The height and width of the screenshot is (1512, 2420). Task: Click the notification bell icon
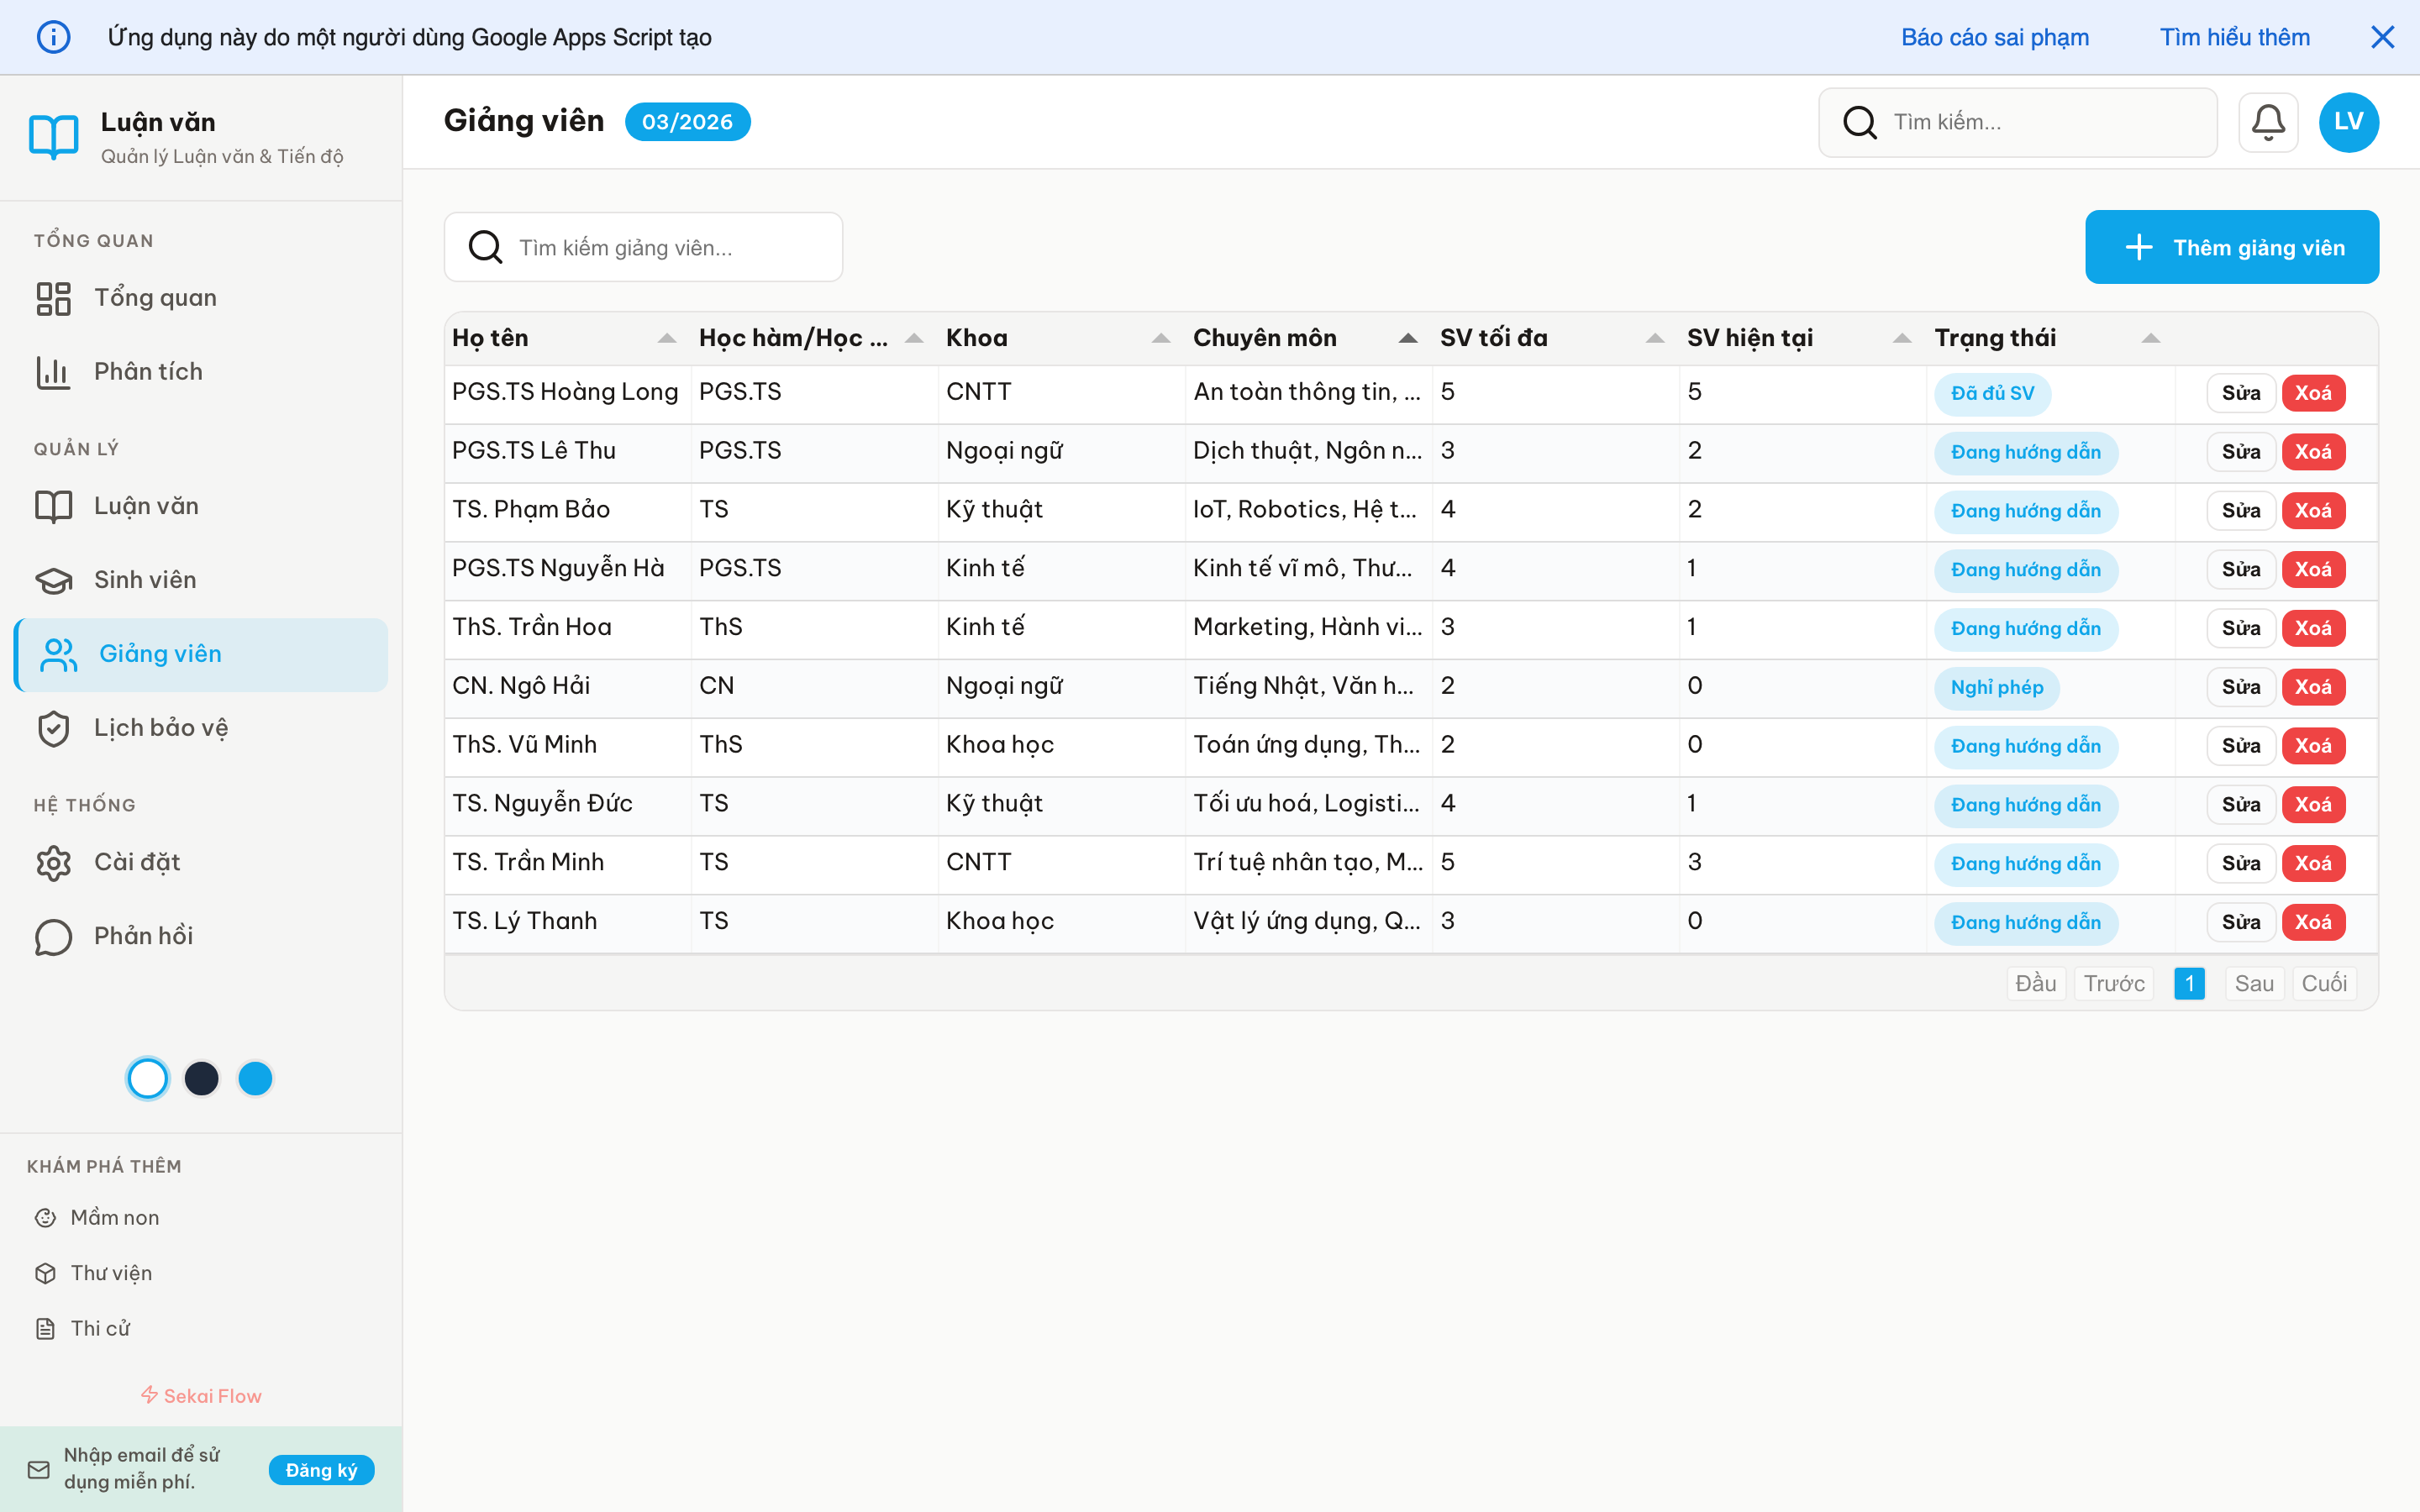(2267, 122)
